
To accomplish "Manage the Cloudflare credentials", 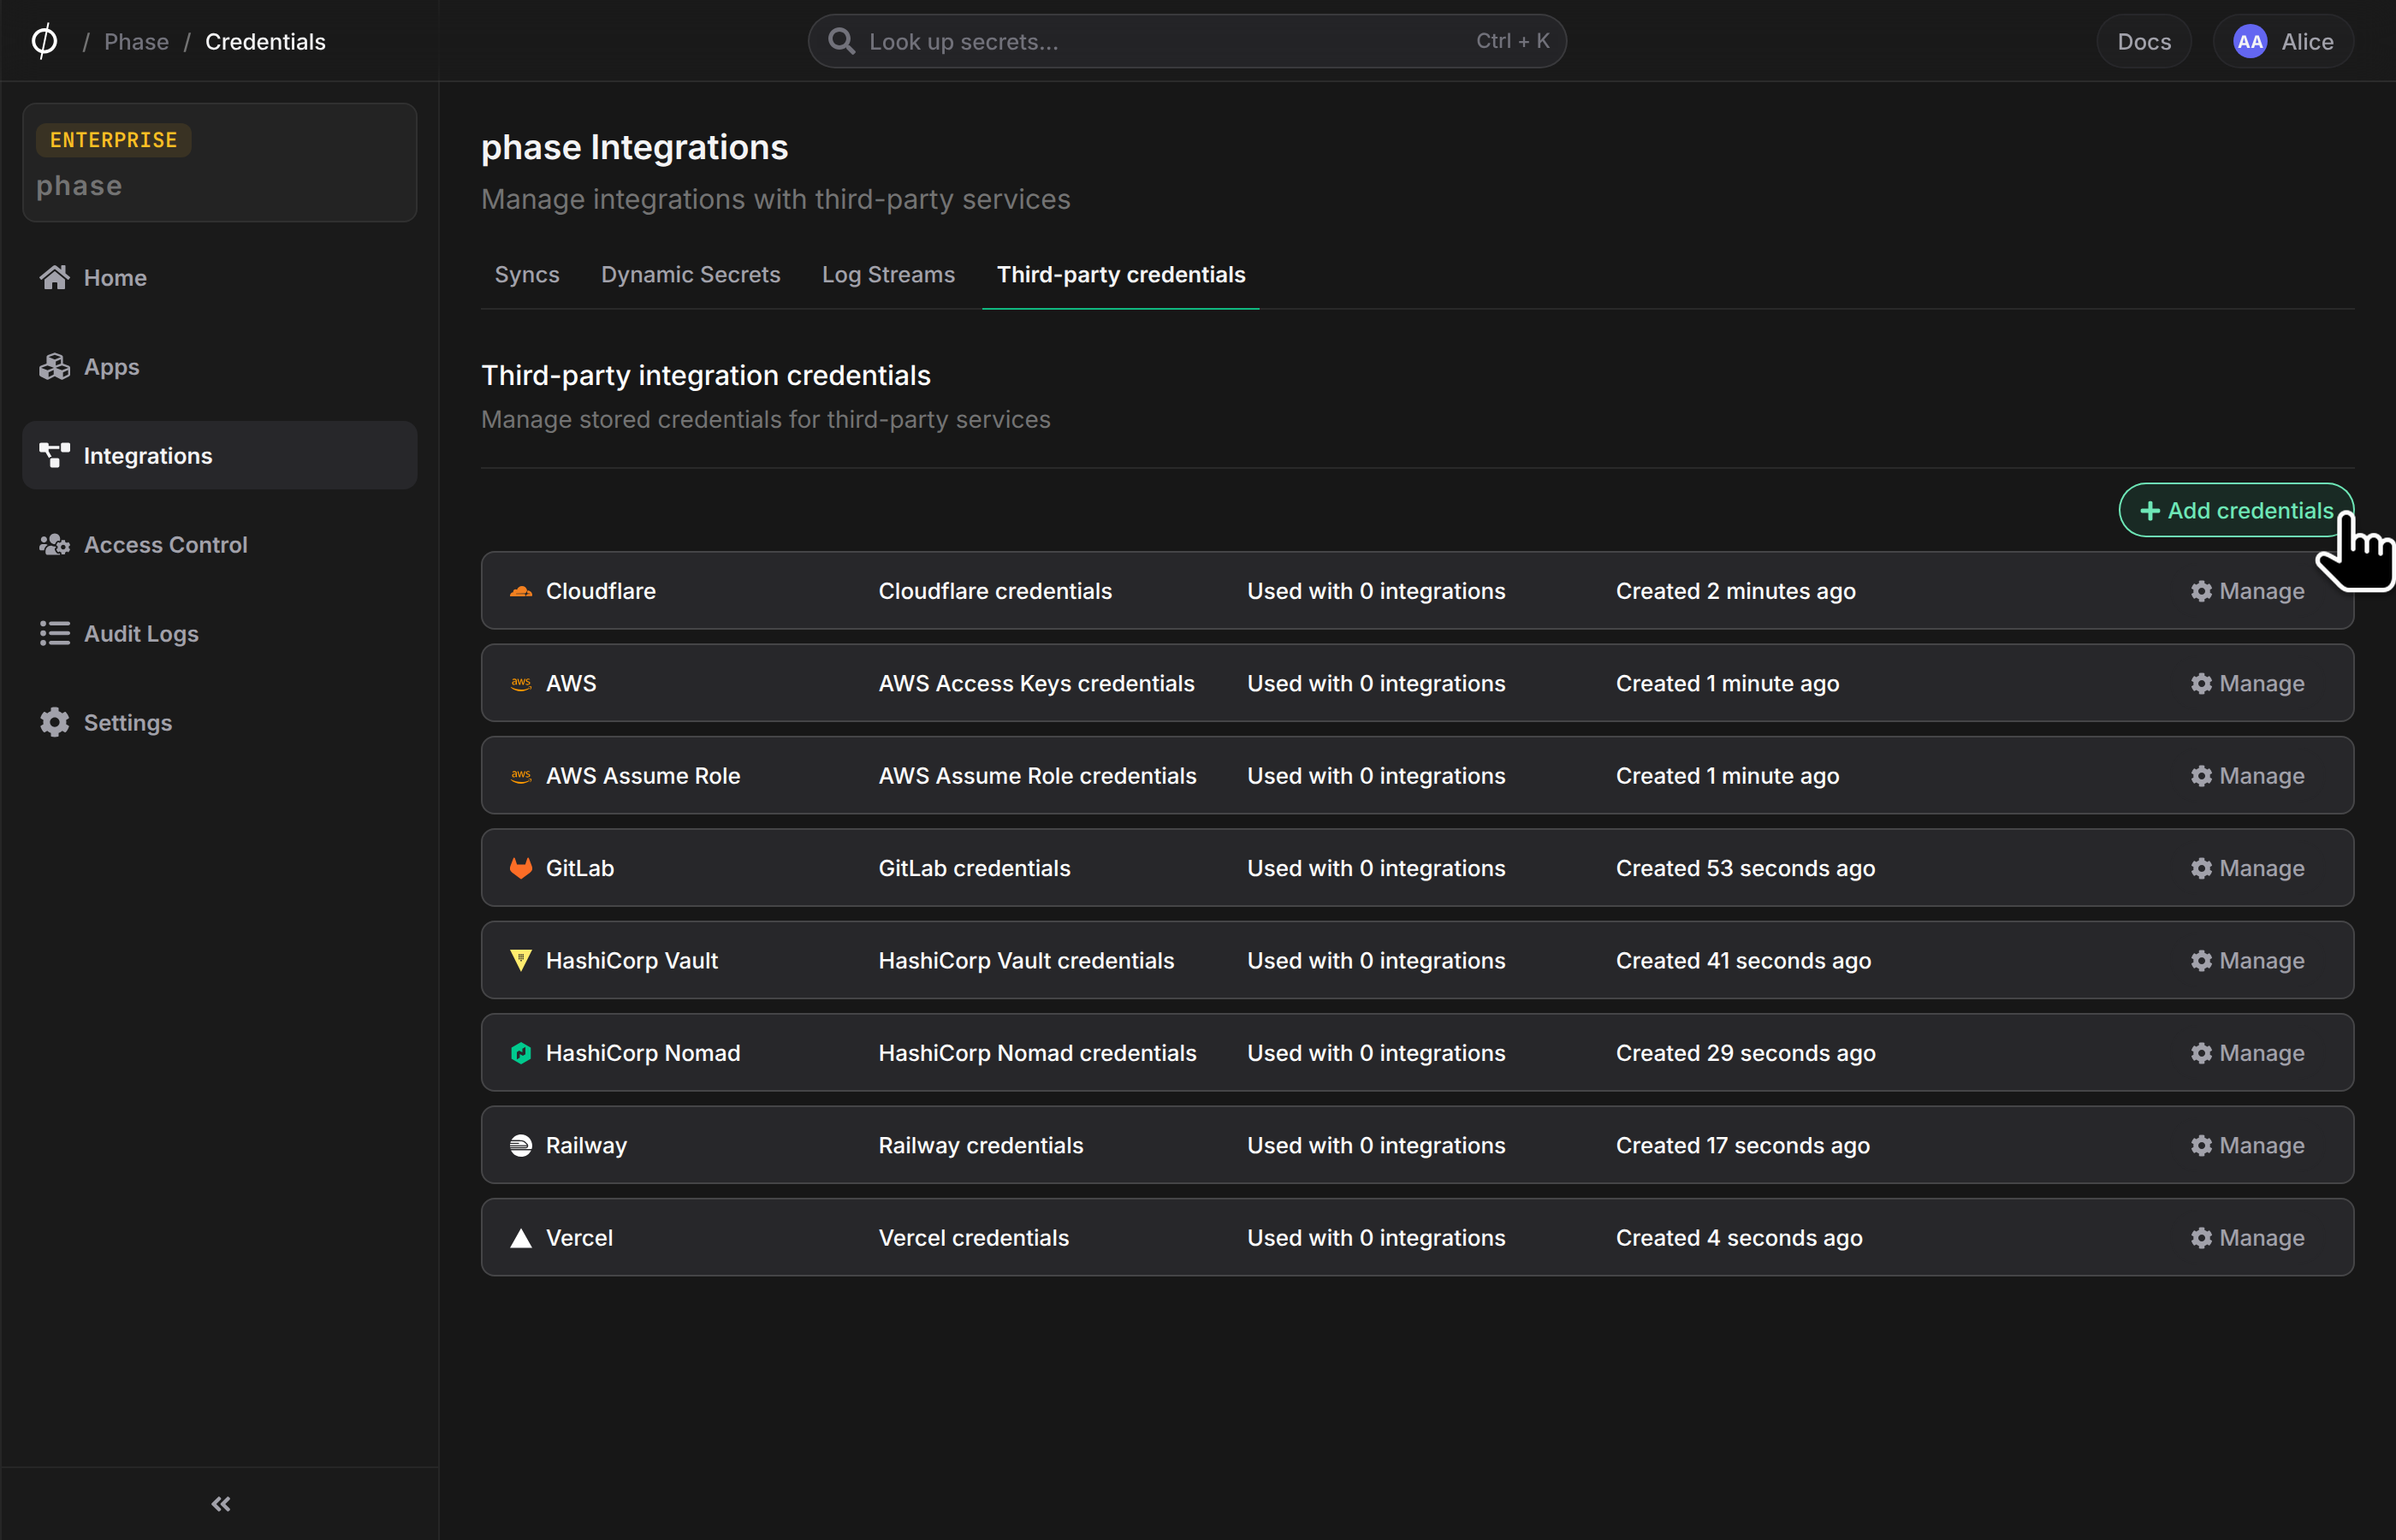I will pos(2247,591).
